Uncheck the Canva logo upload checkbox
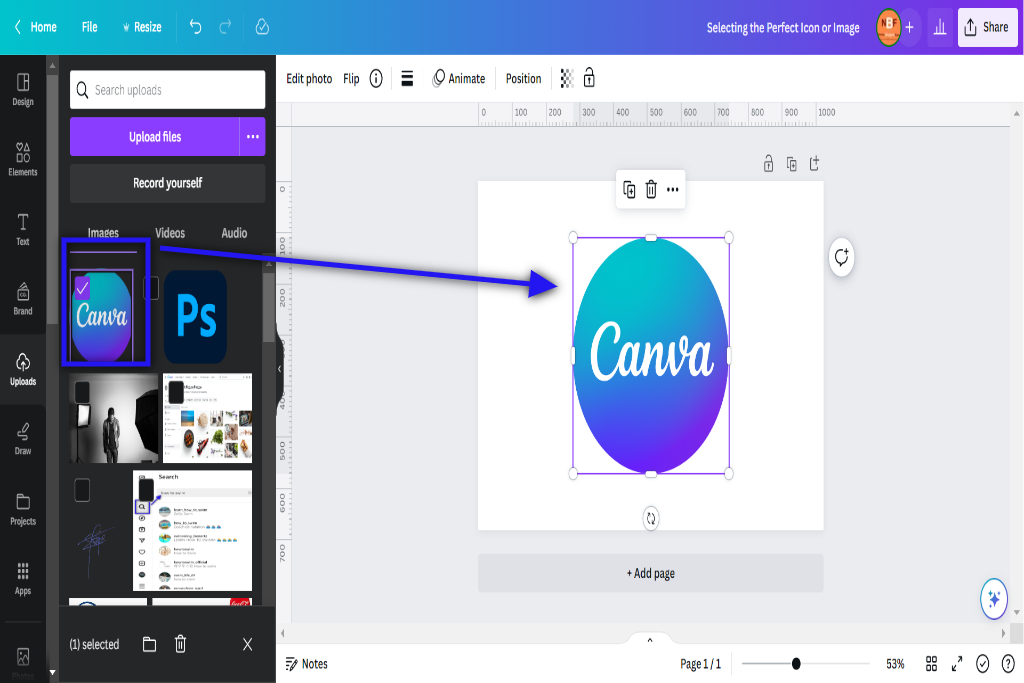The height and width of the screenshot is (683, 1024). 82,288
